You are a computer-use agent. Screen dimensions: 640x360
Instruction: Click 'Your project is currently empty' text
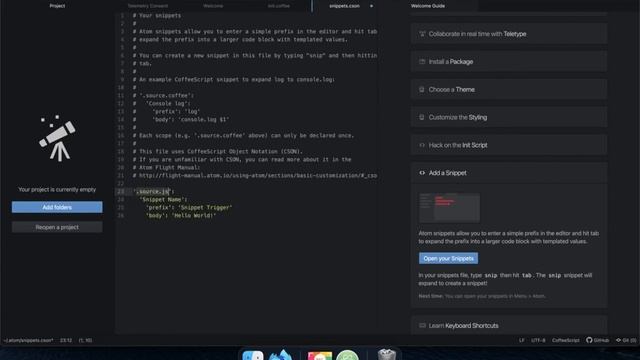57,189
